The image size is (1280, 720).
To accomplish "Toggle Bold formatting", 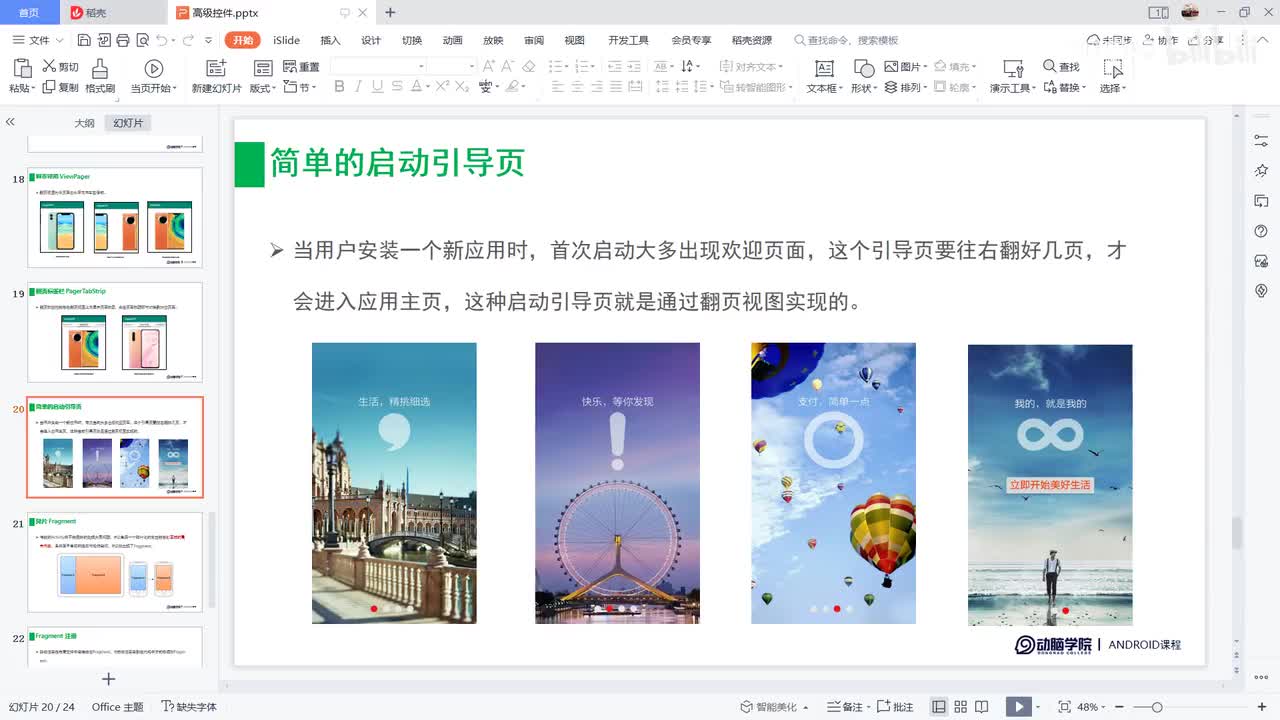I will (x=339, y=87).
